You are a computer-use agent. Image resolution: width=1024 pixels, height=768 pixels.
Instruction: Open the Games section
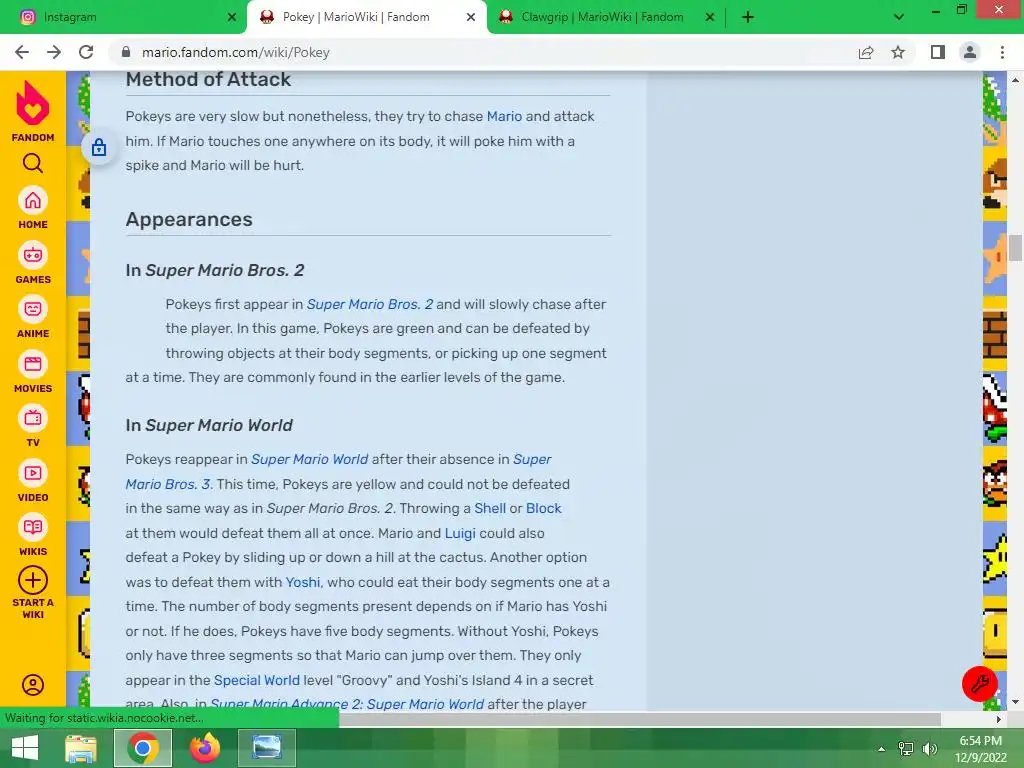click(33, 263)
